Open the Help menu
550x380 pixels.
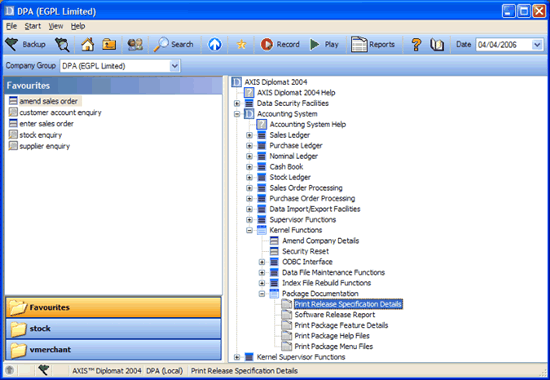pyautogui.click(x=78, y=26)
